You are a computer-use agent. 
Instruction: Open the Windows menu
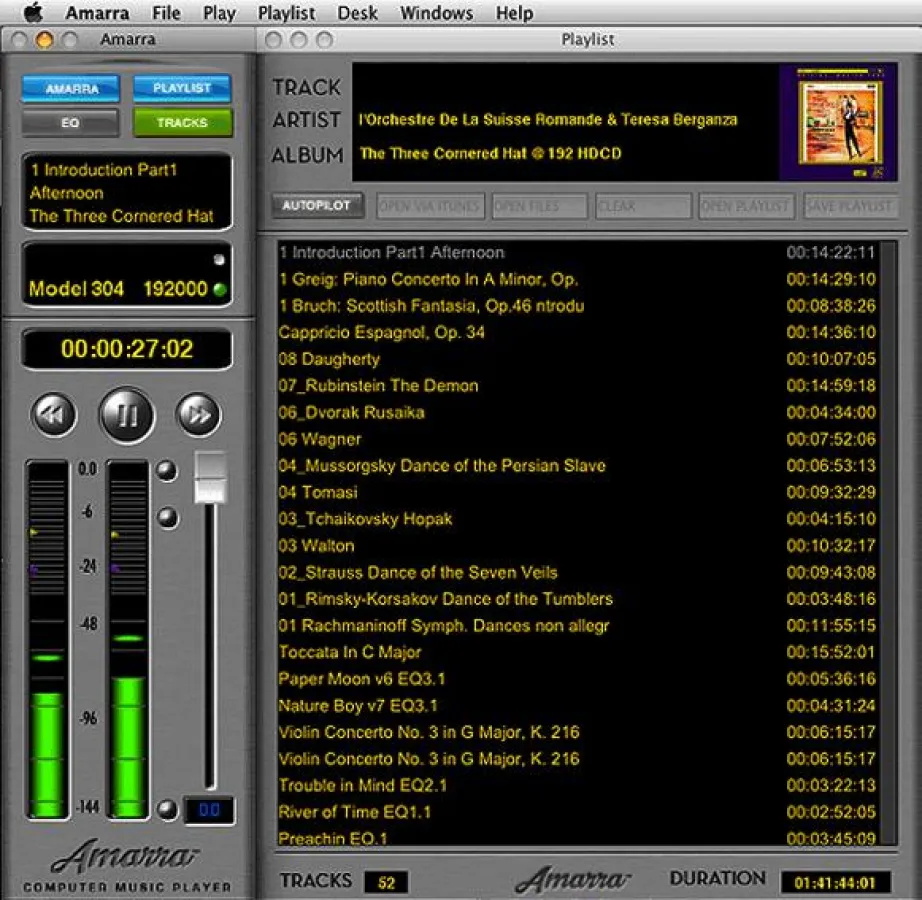point(436,13)
